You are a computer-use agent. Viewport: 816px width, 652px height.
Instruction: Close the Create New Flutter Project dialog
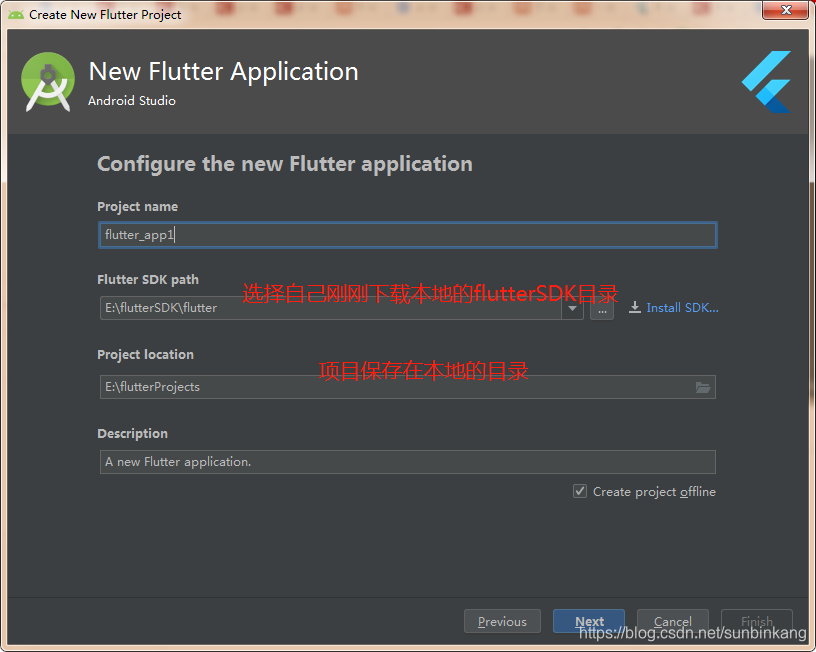point(786,10)
